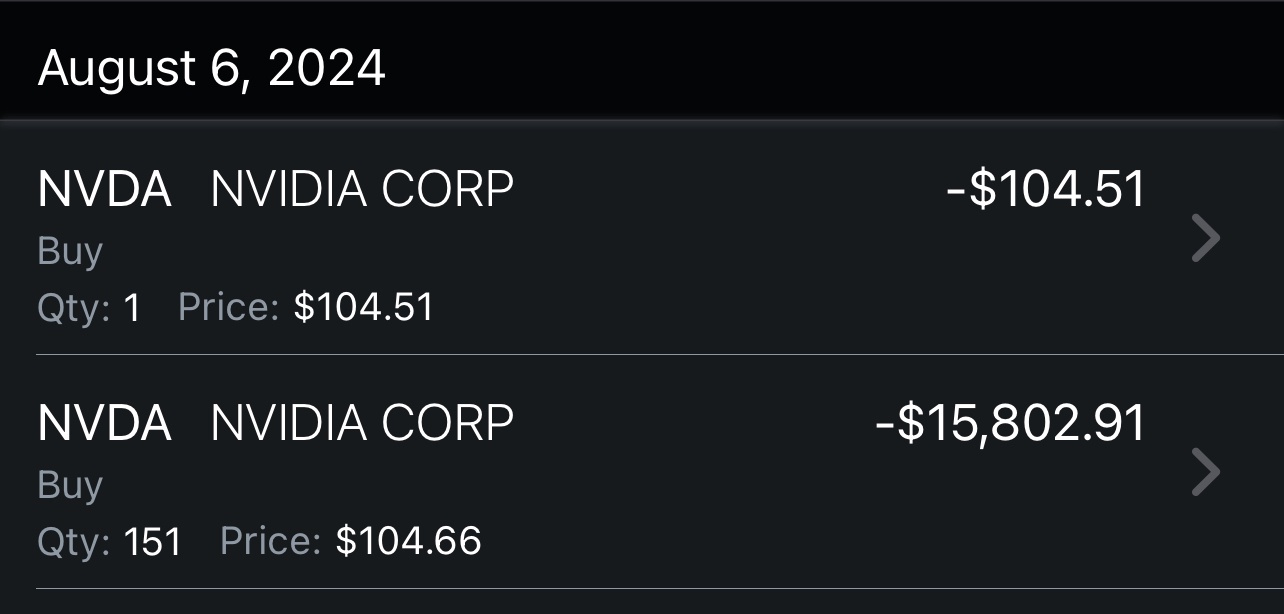Select the $104.66 unit price value

coord(408,541)
